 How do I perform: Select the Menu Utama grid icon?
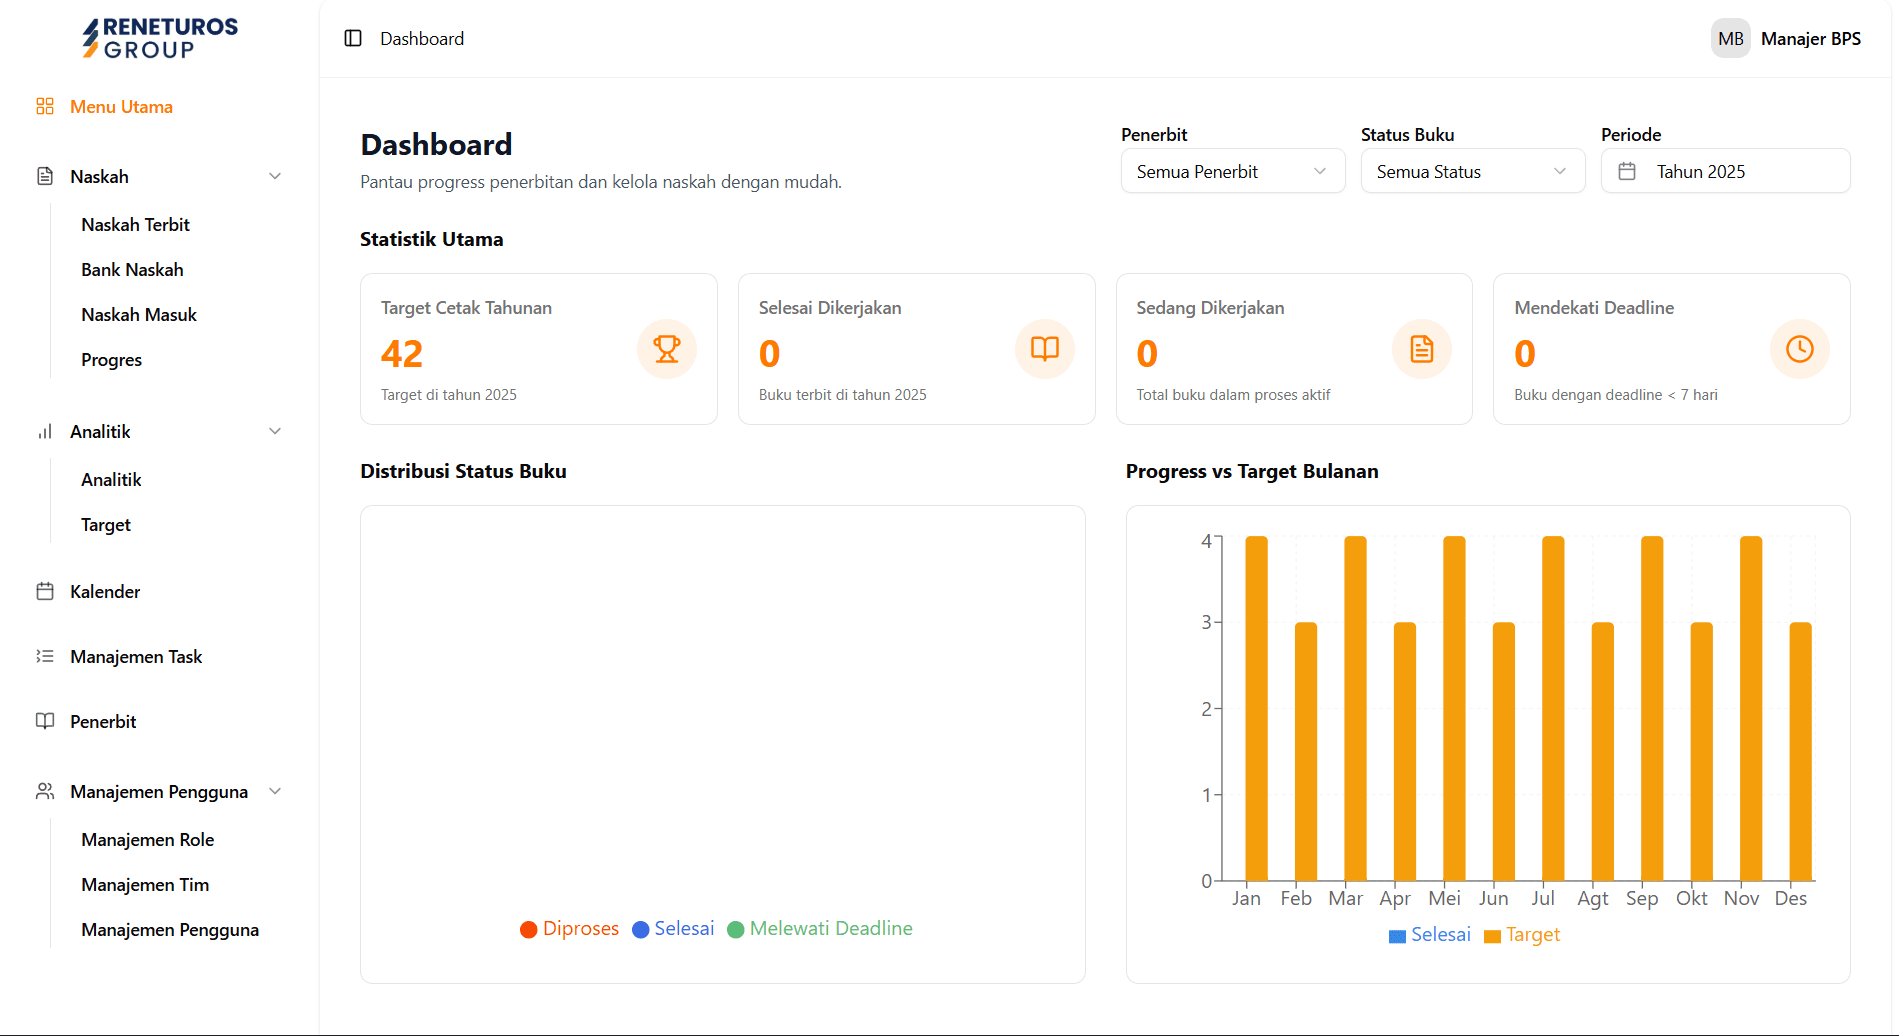(x=45, y=106)
